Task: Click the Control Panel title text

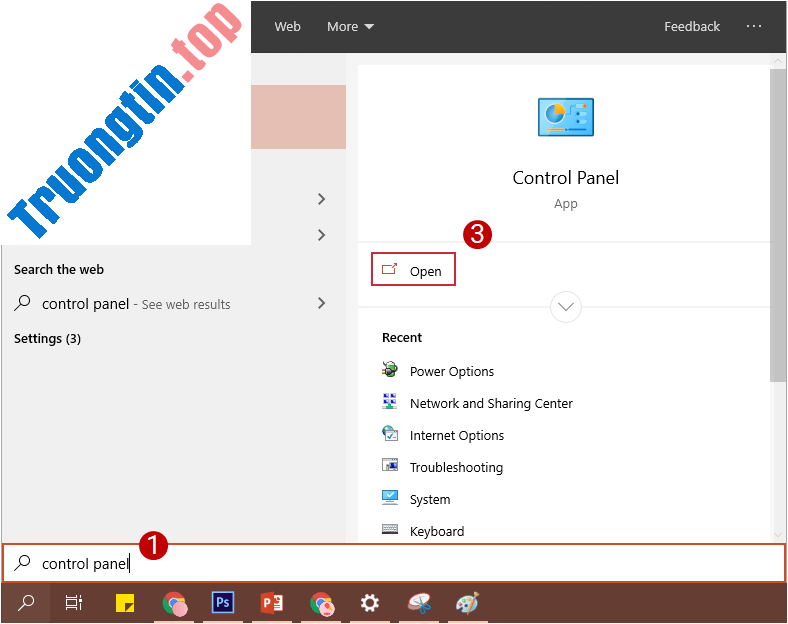Action: click(x=565, y=178)
